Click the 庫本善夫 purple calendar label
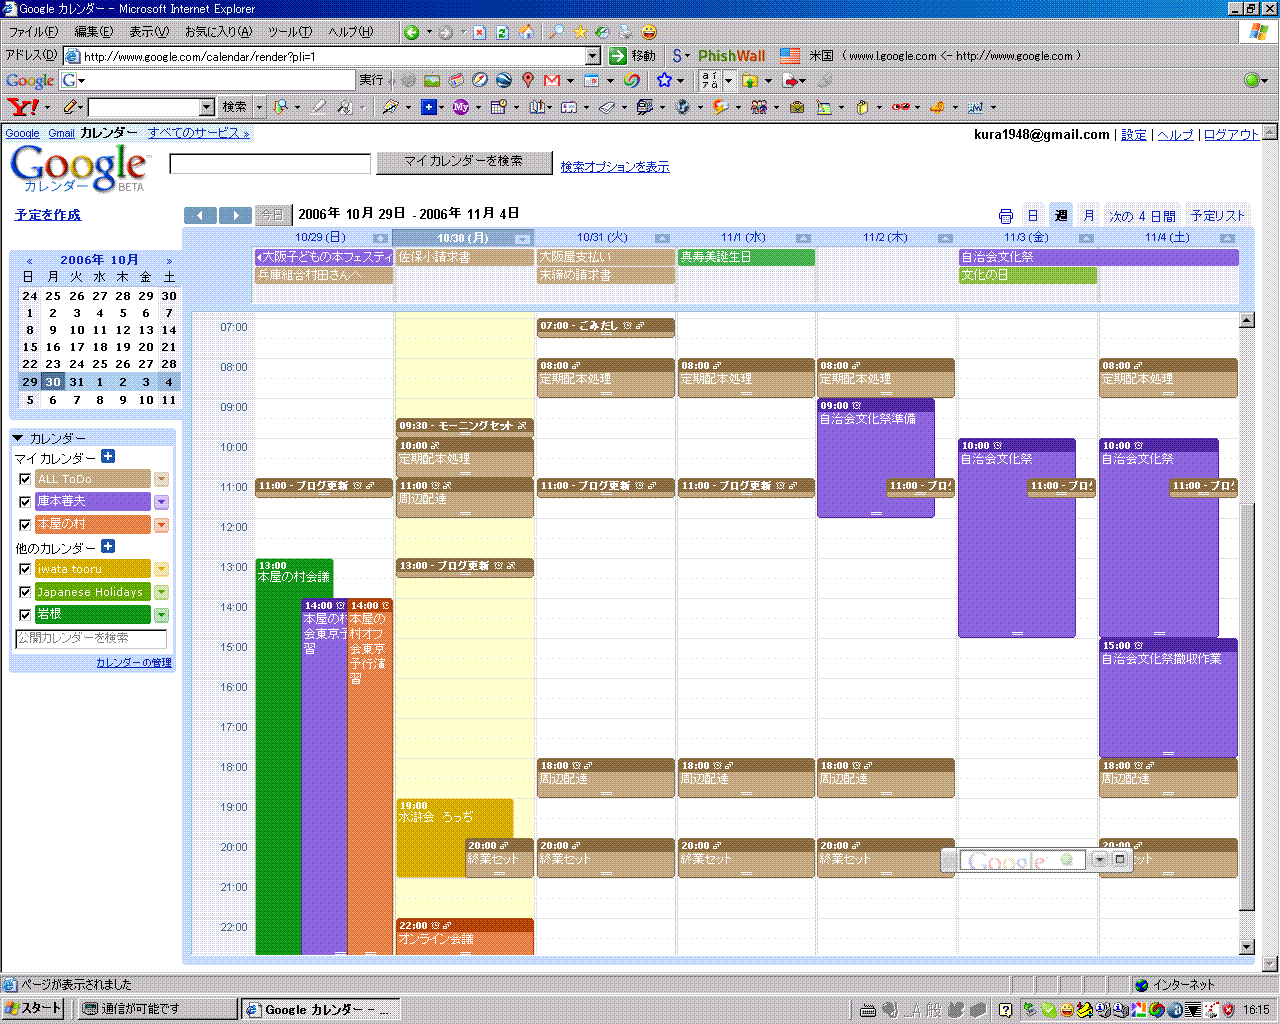The height and width of the screenshot is (1024, 1280). pos(93,502)
